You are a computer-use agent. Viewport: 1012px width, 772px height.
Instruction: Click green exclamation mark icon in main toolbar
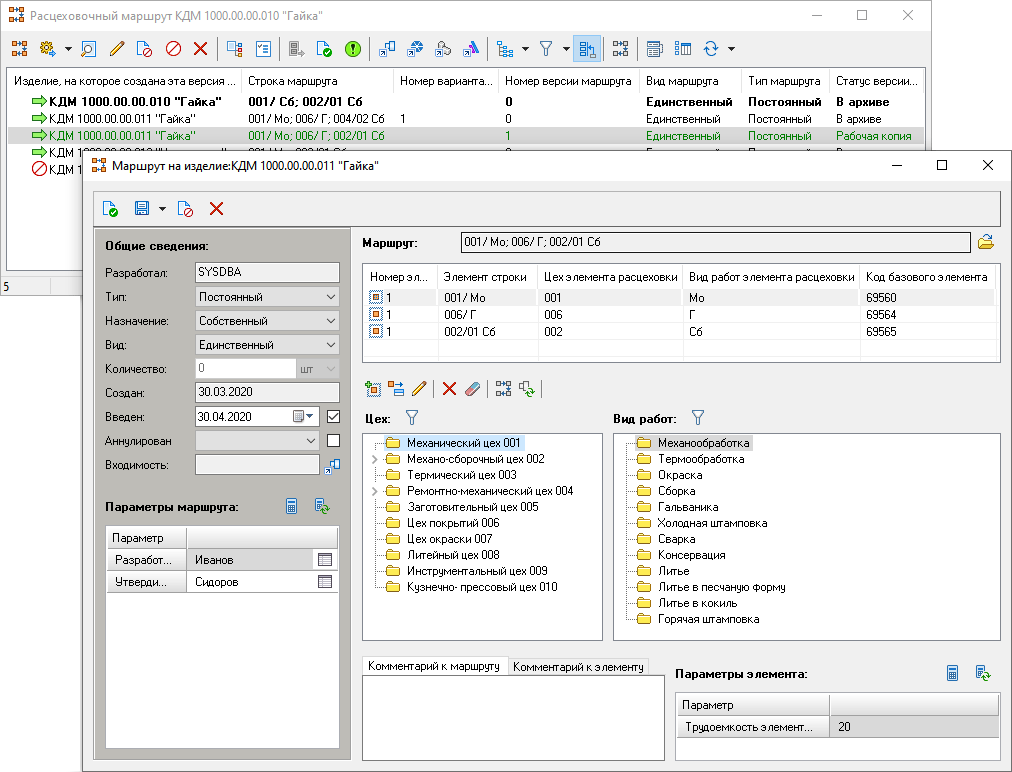pyautogui.click(x=353, y=48)
